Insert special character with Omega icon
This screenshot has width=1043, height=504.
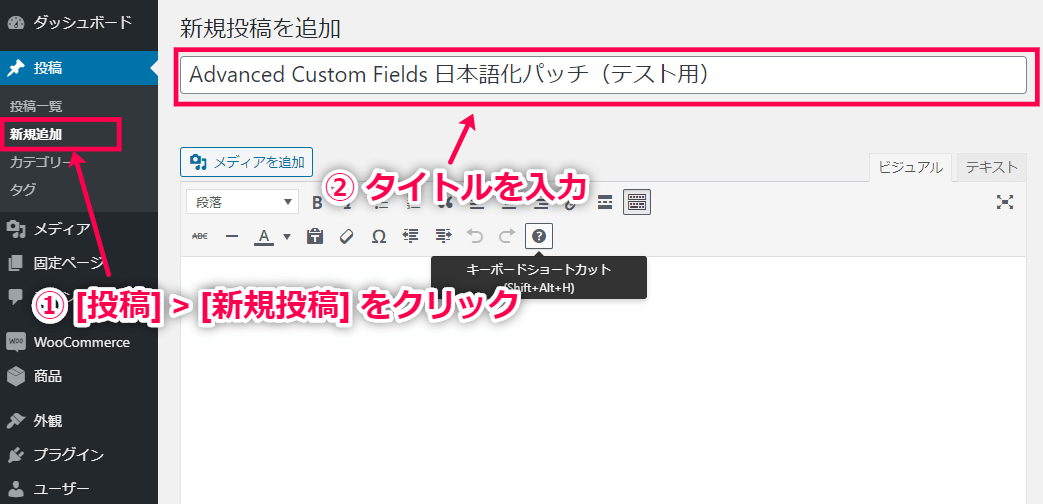point(378,236)
